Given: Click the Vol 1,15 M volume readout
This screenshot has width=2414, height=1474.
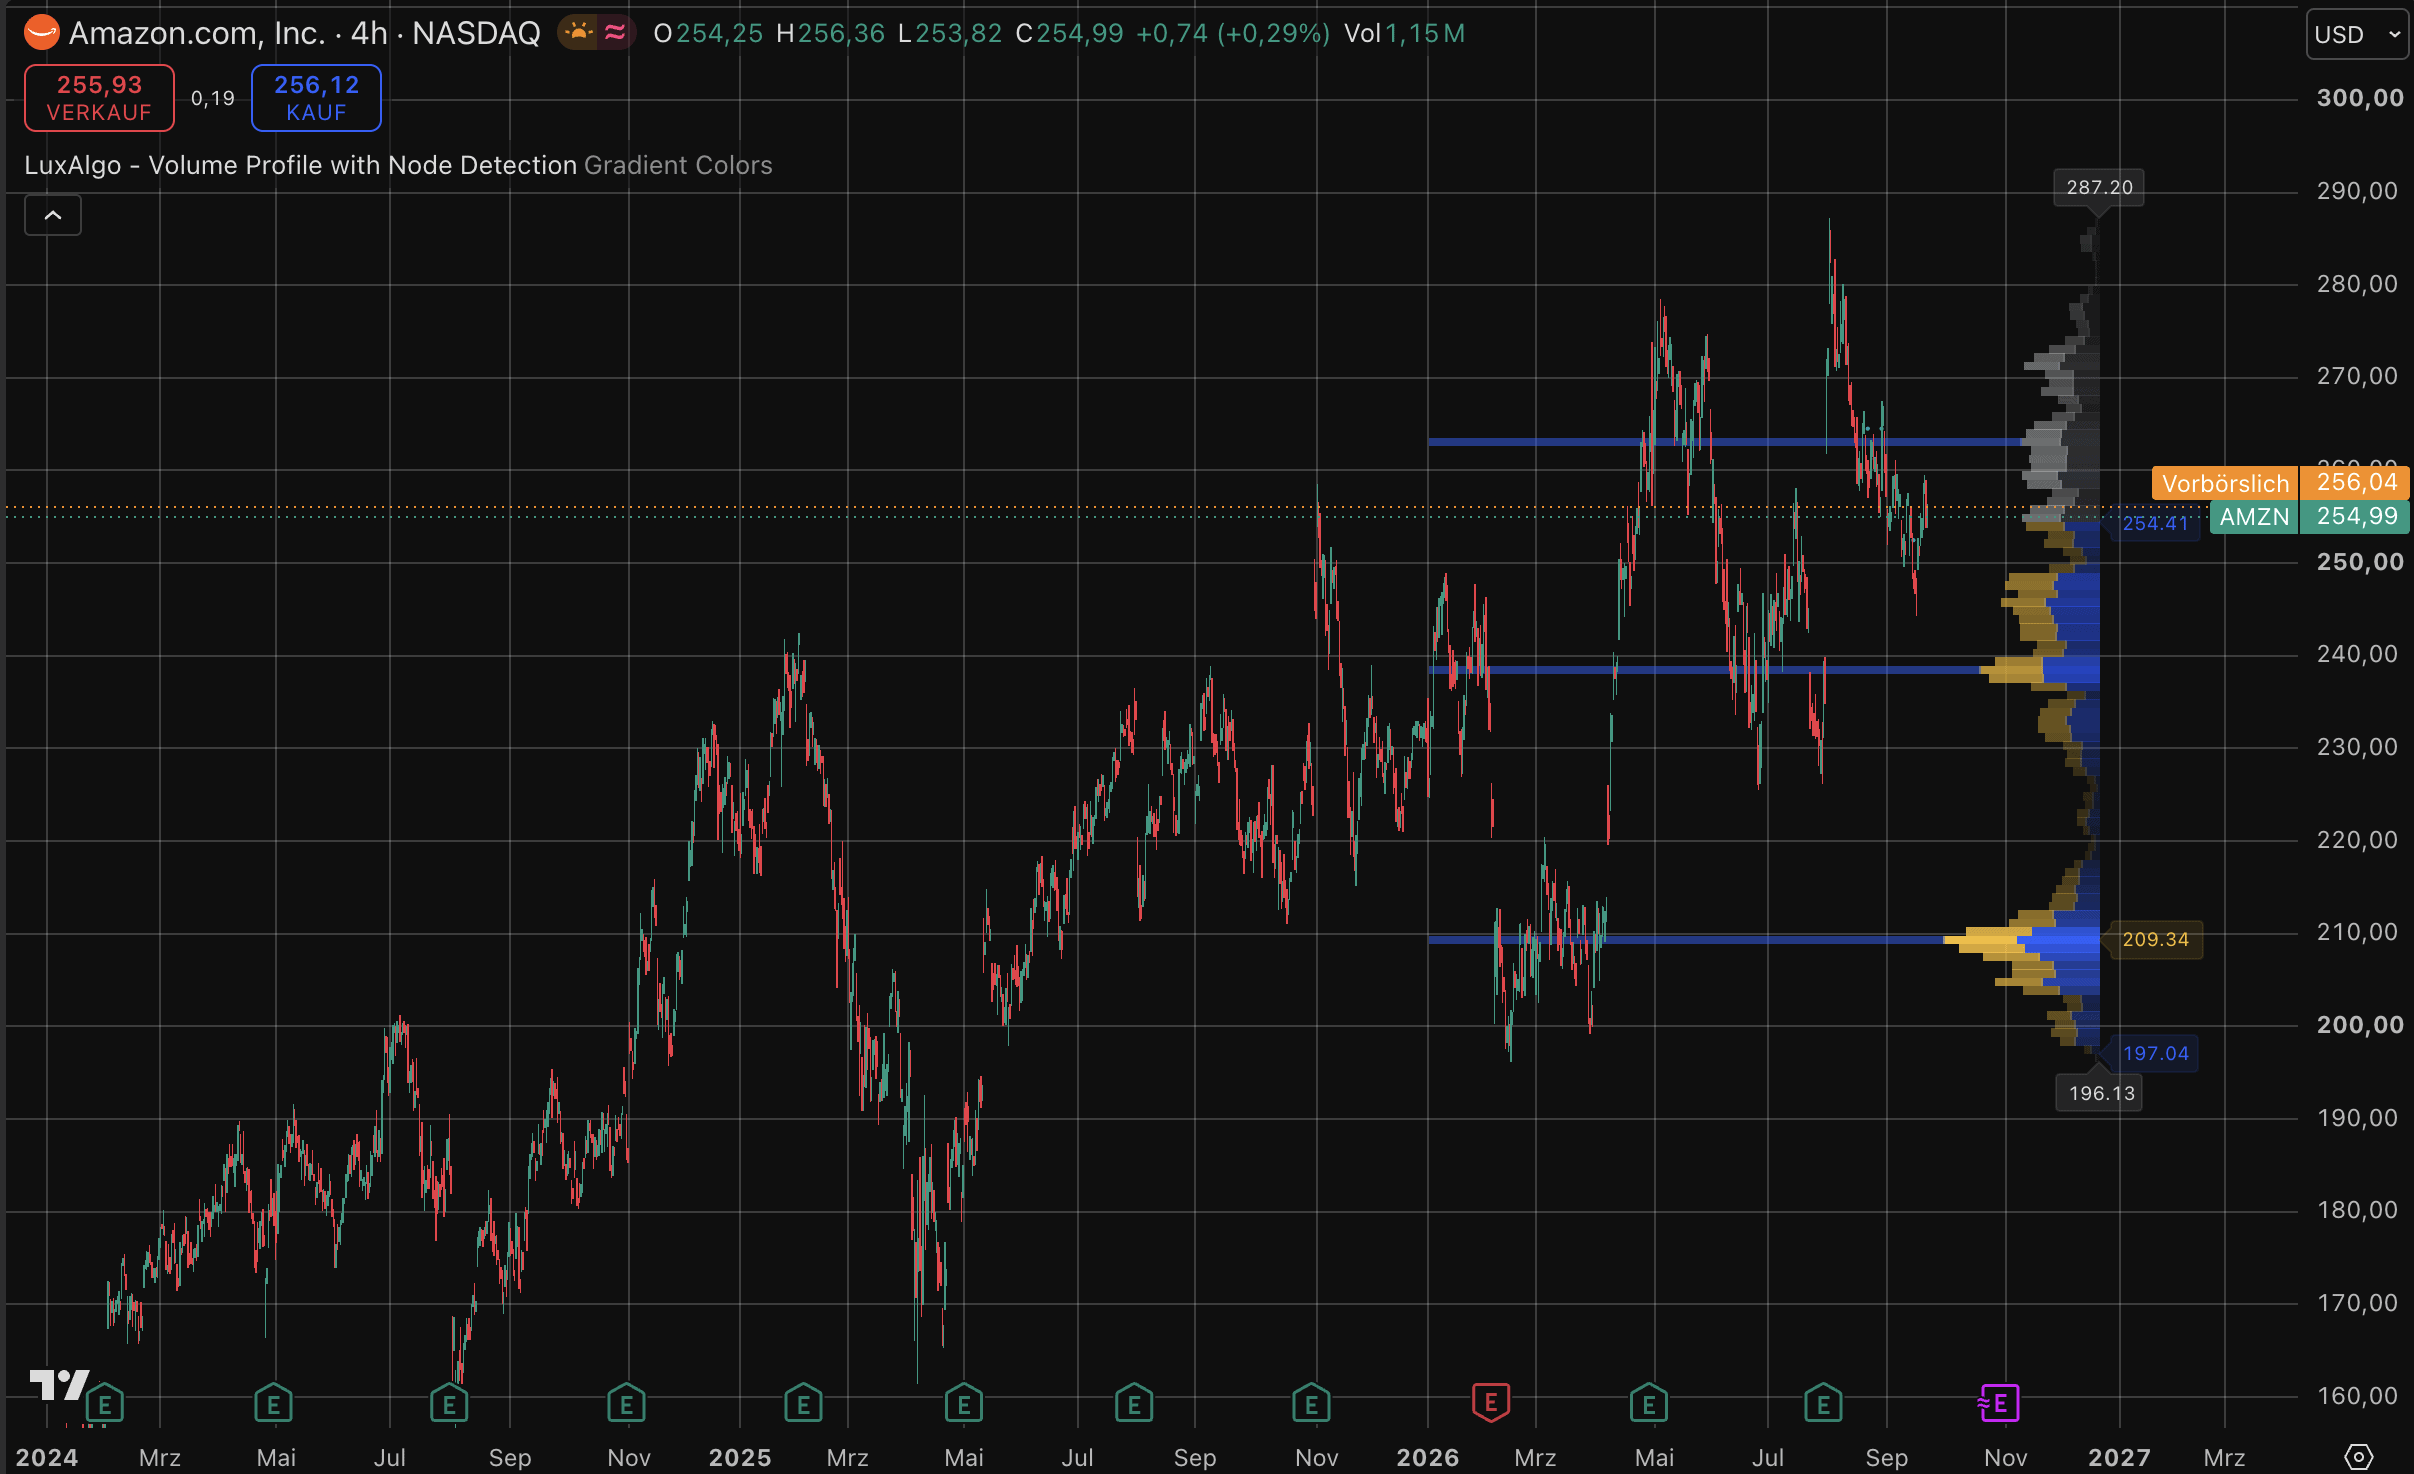Looking at the screenshot, I should coord(1405,33).
